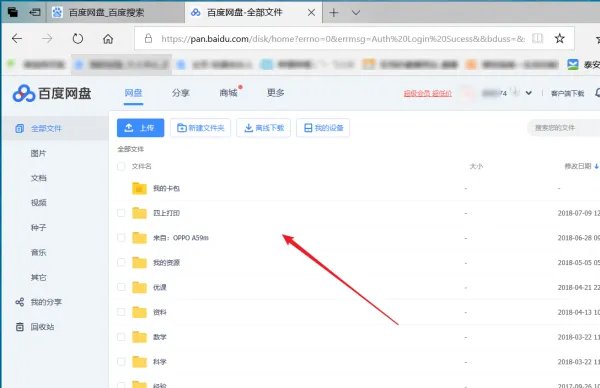The height and width of the screenshot is (388, 600).
Task: Click the 离线下载 button
Action: click(x=263, y=128)
